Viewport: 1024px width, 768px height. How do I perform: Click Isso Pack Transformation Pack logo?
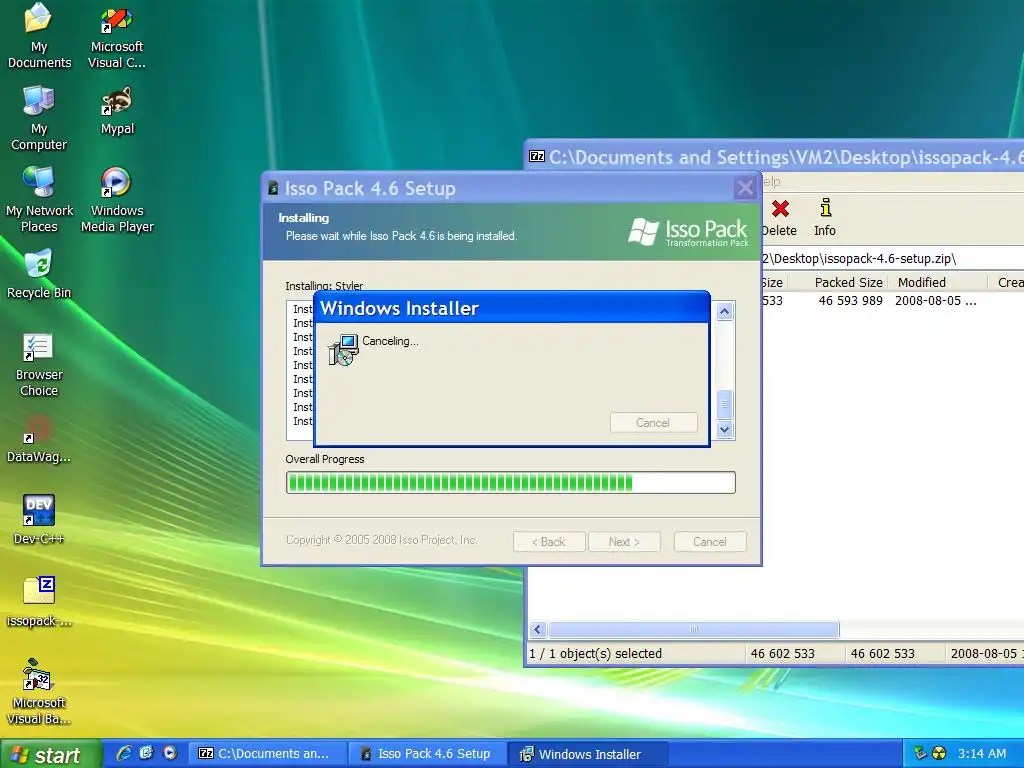(x=688, y=232)
